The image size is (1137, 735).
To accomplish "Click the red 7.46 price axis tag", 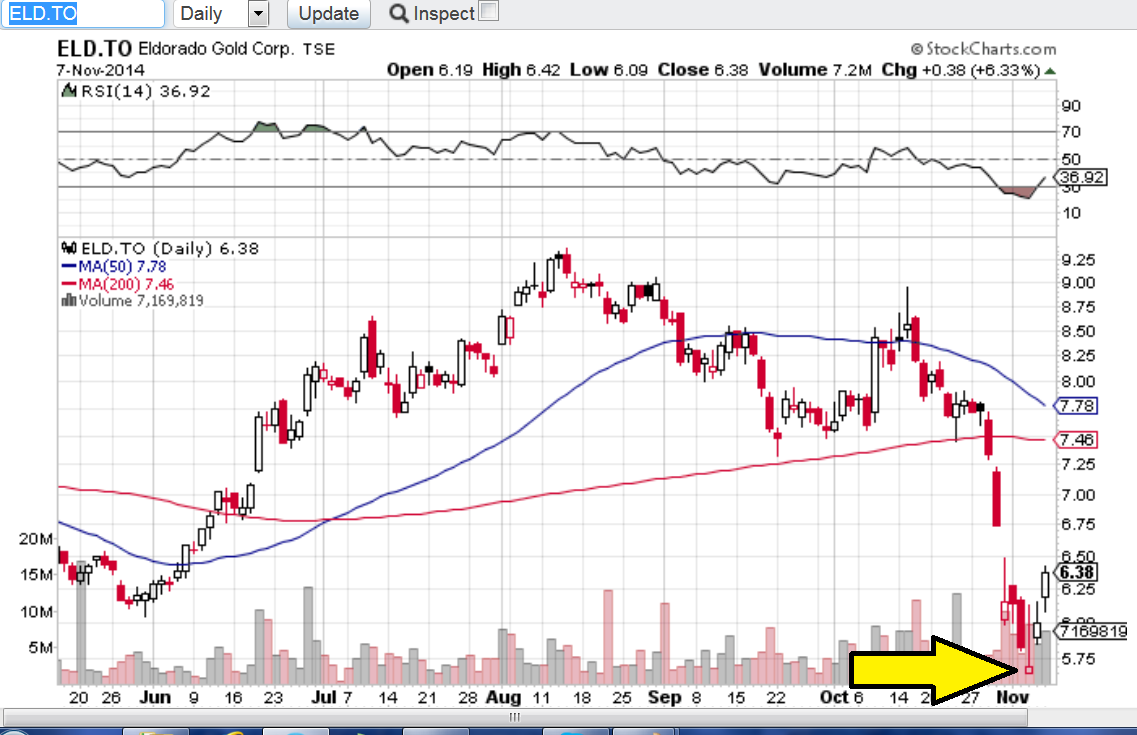I will pyautogui.click(x=1078, y=439).
